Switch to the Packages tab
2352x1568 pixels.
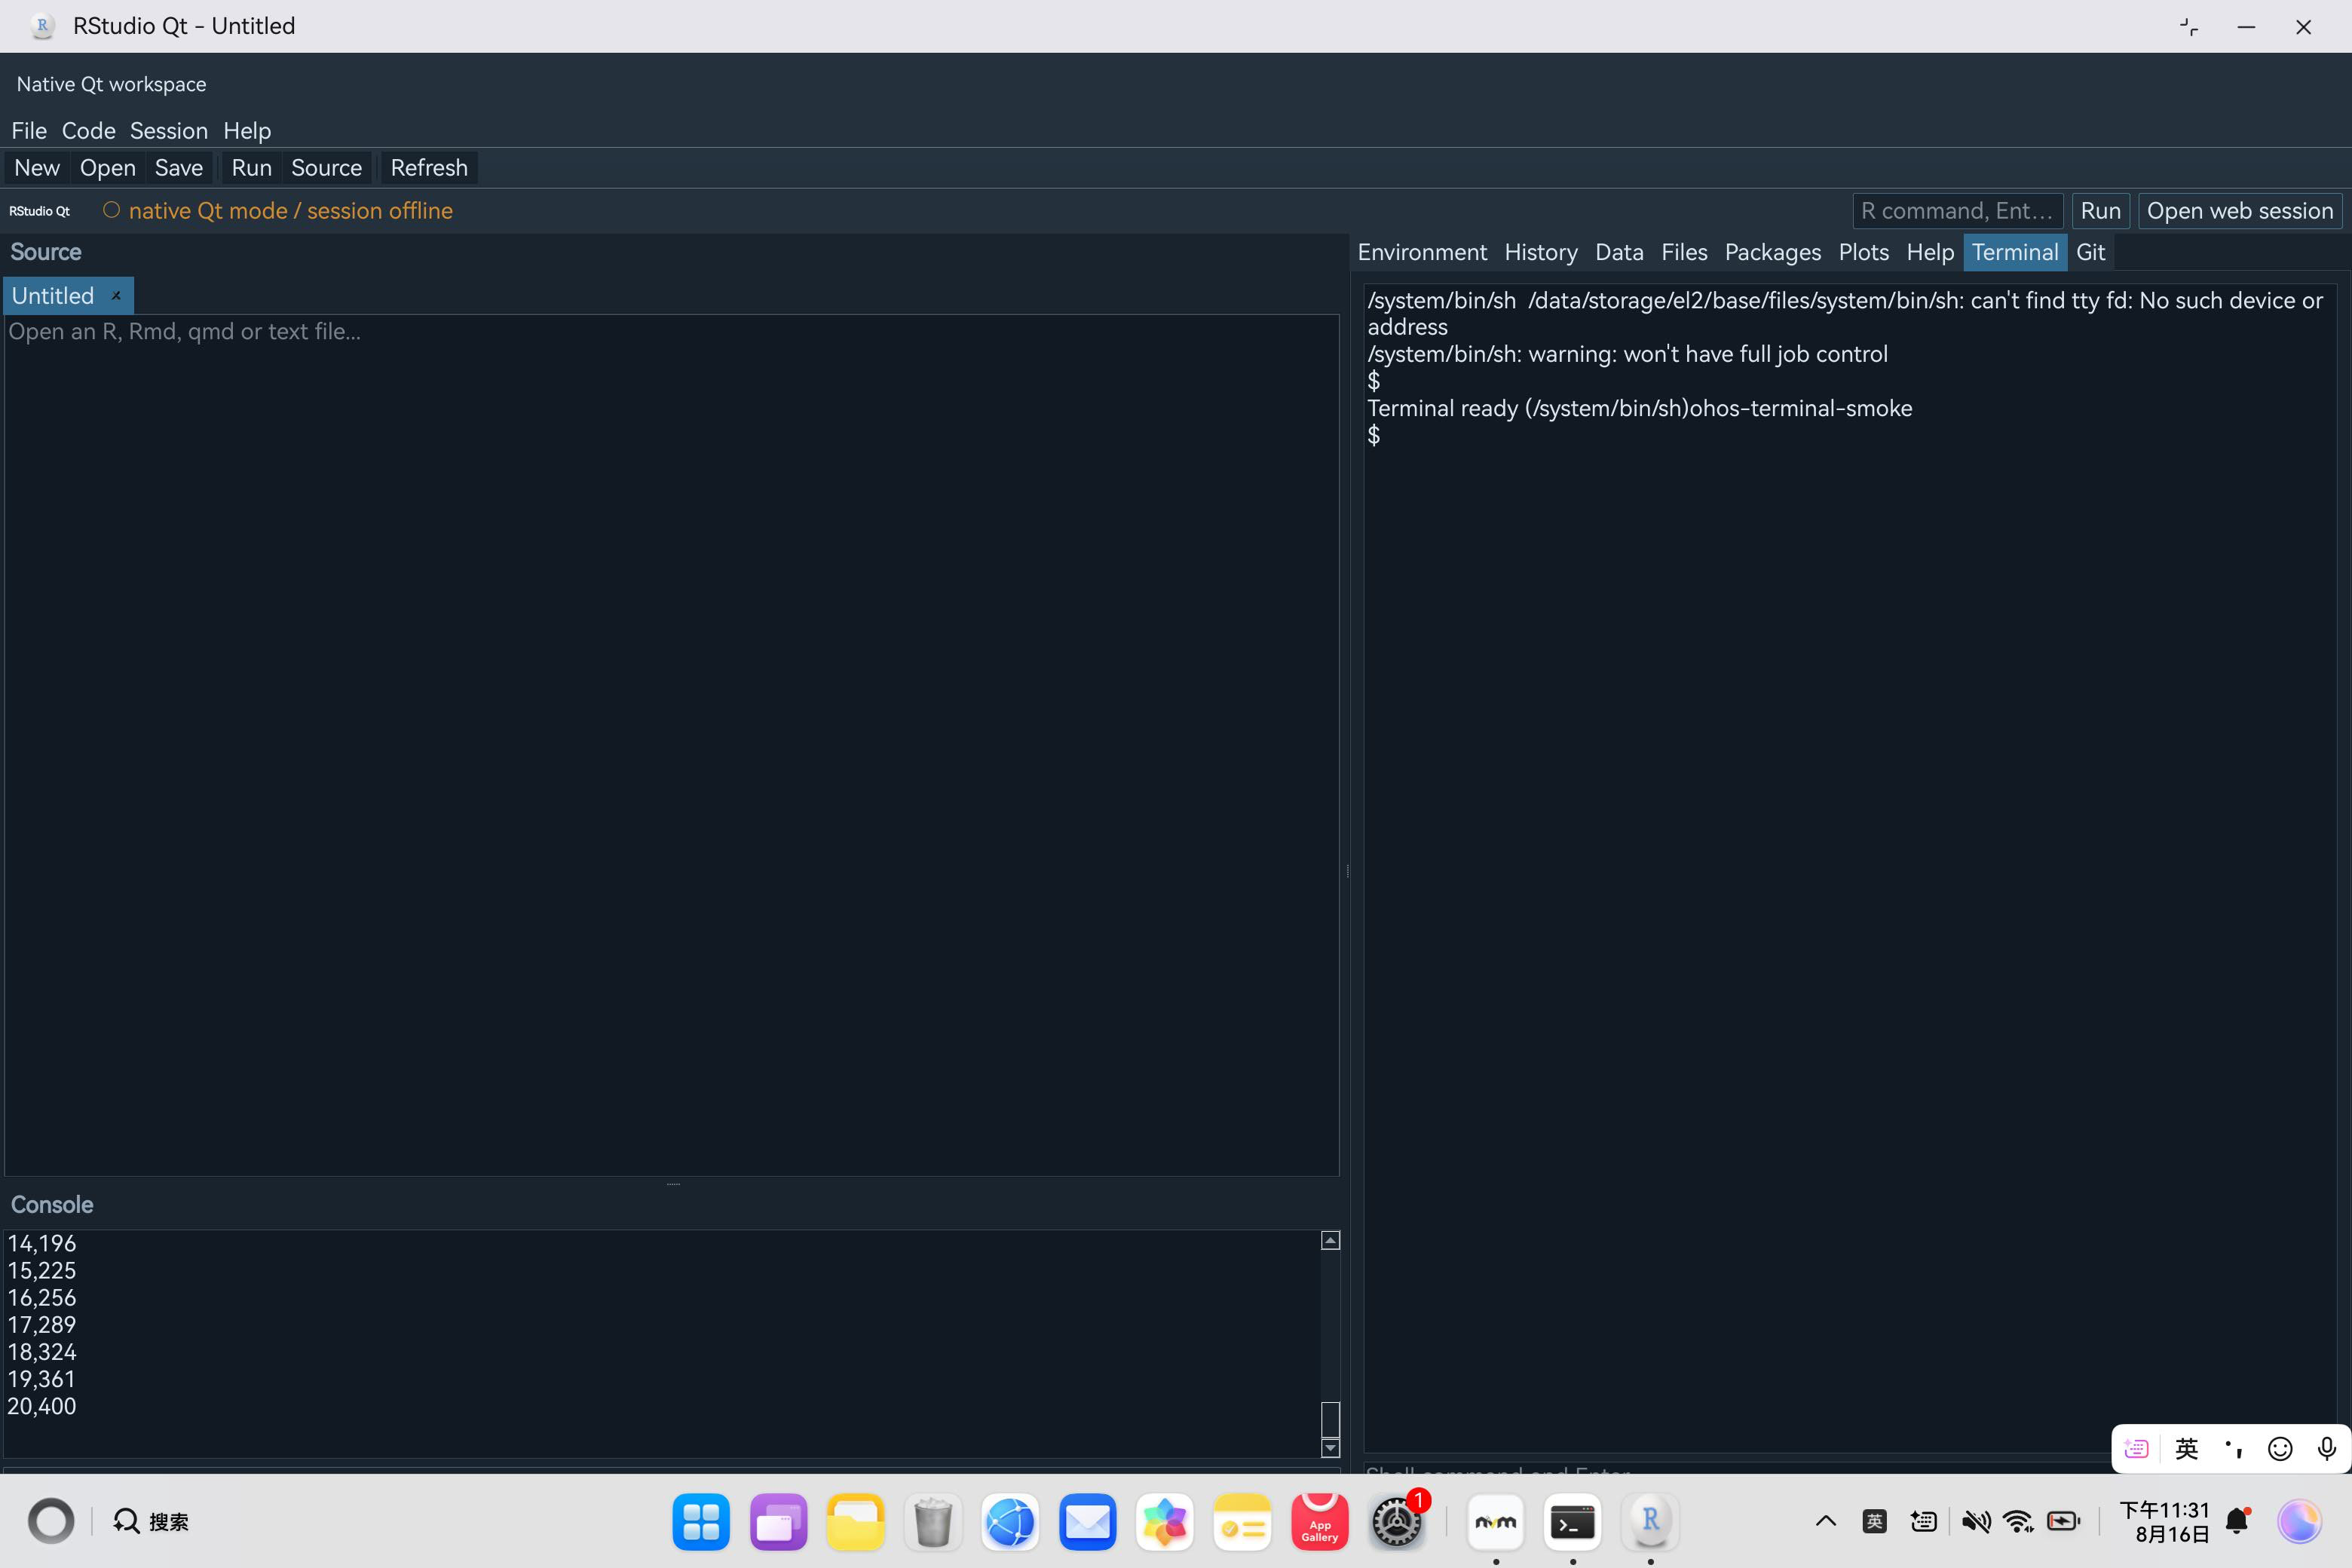[1773, 253]
